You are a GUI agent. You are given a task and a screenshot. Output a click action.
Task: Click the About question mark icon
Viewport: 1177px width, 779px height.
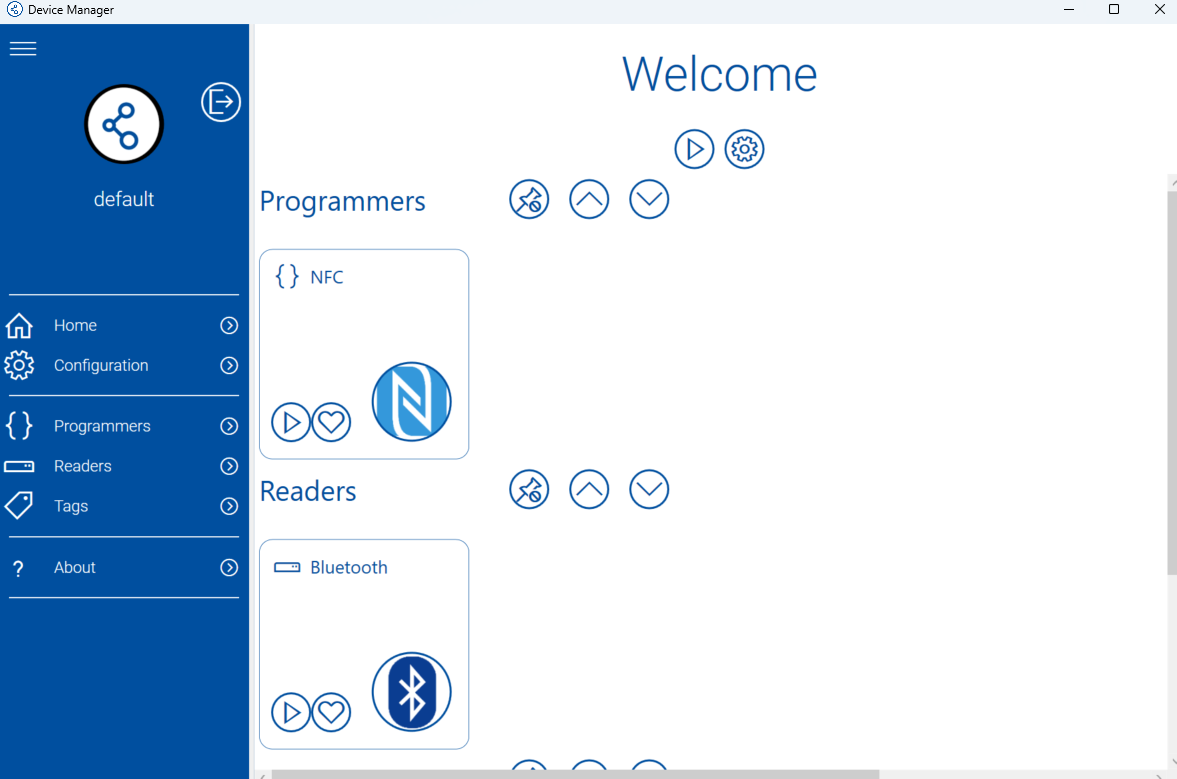pos(19,568)
